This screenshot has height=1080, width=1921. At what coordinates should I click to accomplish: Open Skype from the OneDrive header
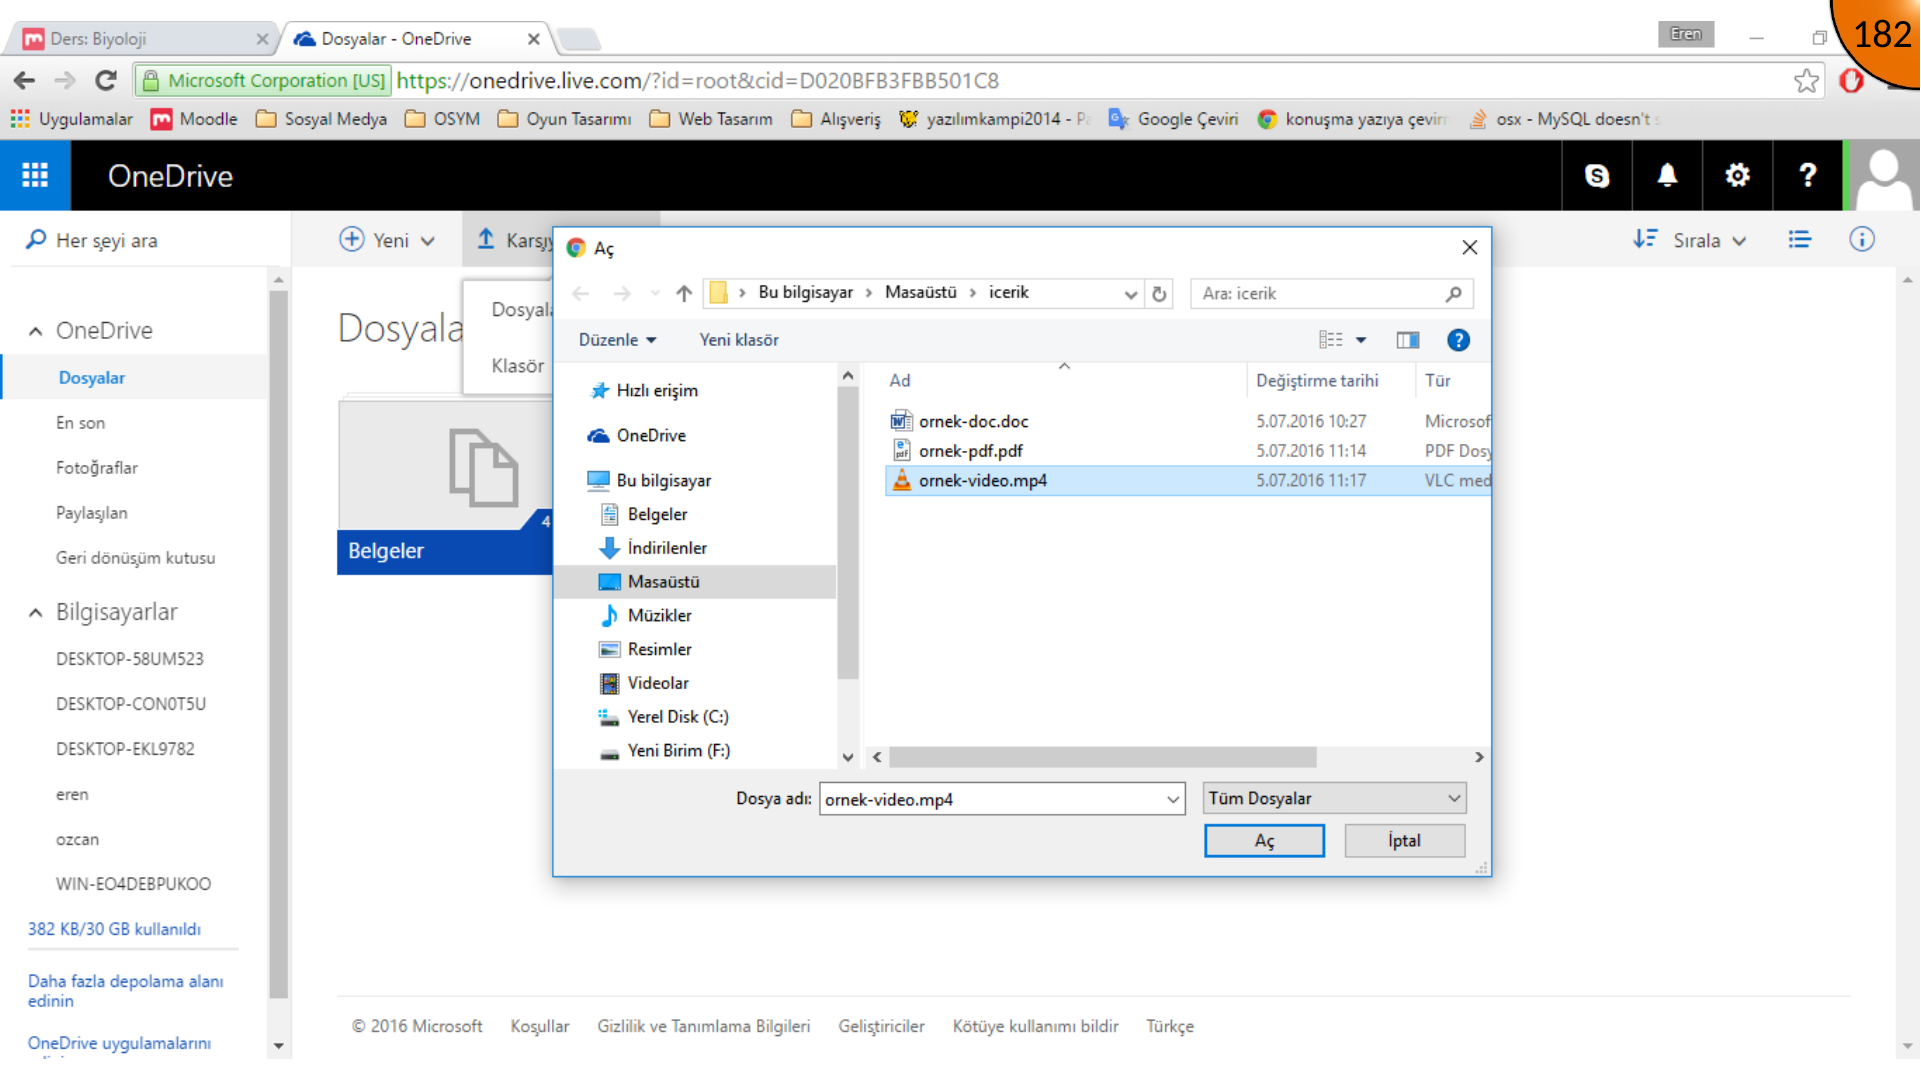click(1597, 176)
